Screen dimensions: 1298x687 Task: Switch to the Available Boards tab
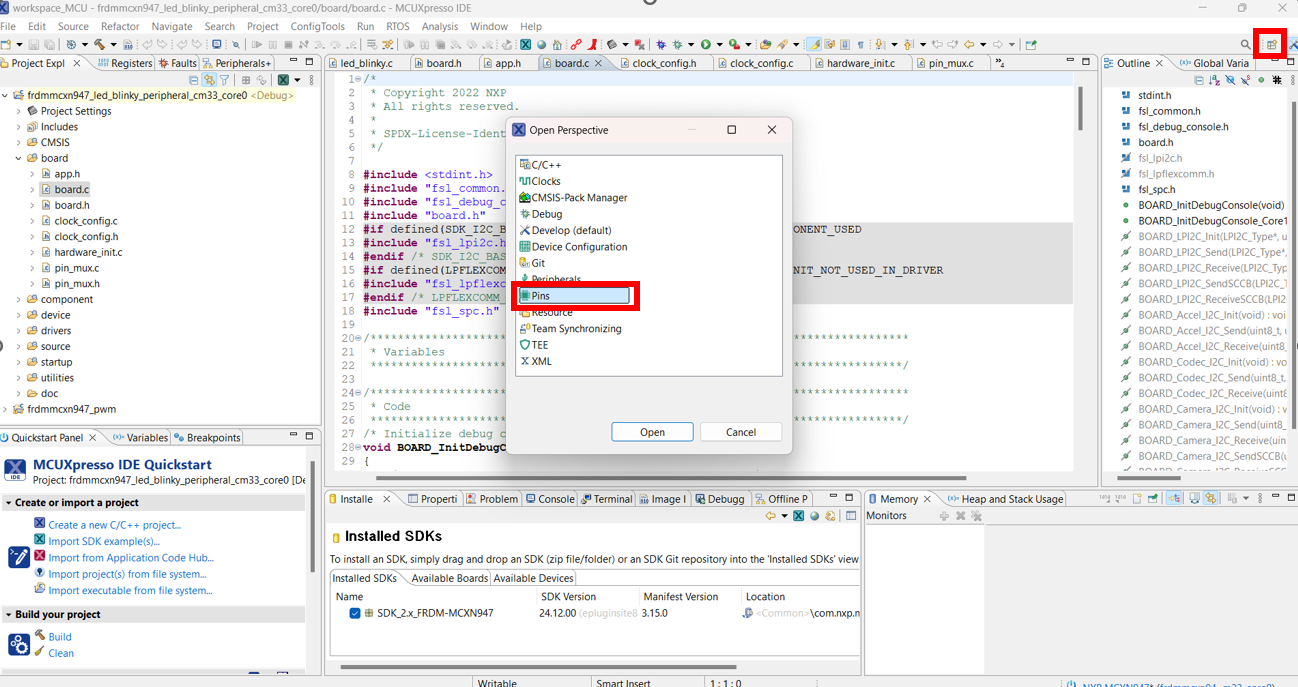click(449, 578)
